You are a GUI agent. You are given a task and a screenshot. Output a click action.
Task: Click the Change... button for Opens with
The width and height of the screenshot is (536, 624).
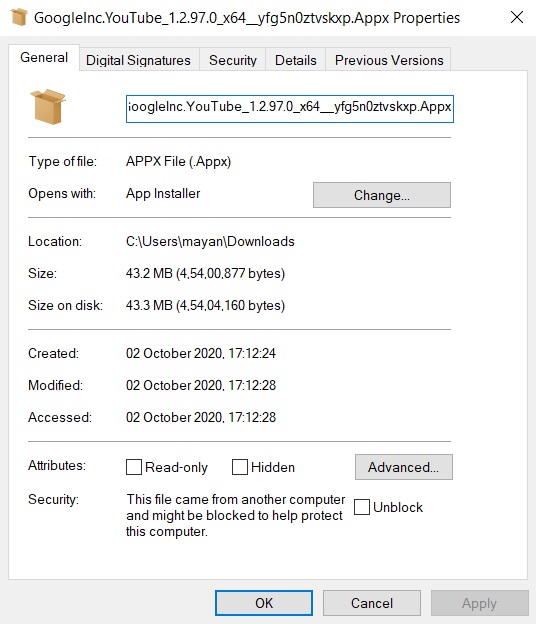tap(382, 195)
